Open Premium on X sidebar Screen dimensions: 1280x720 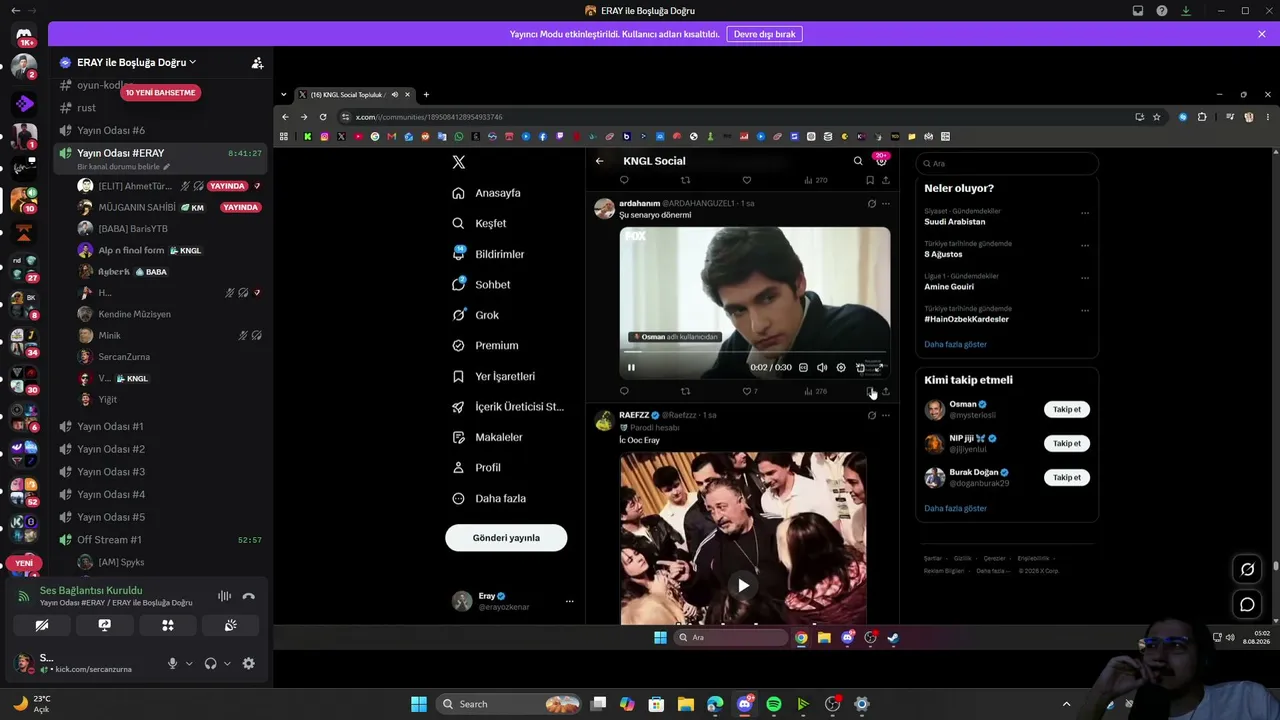[485, 345]
